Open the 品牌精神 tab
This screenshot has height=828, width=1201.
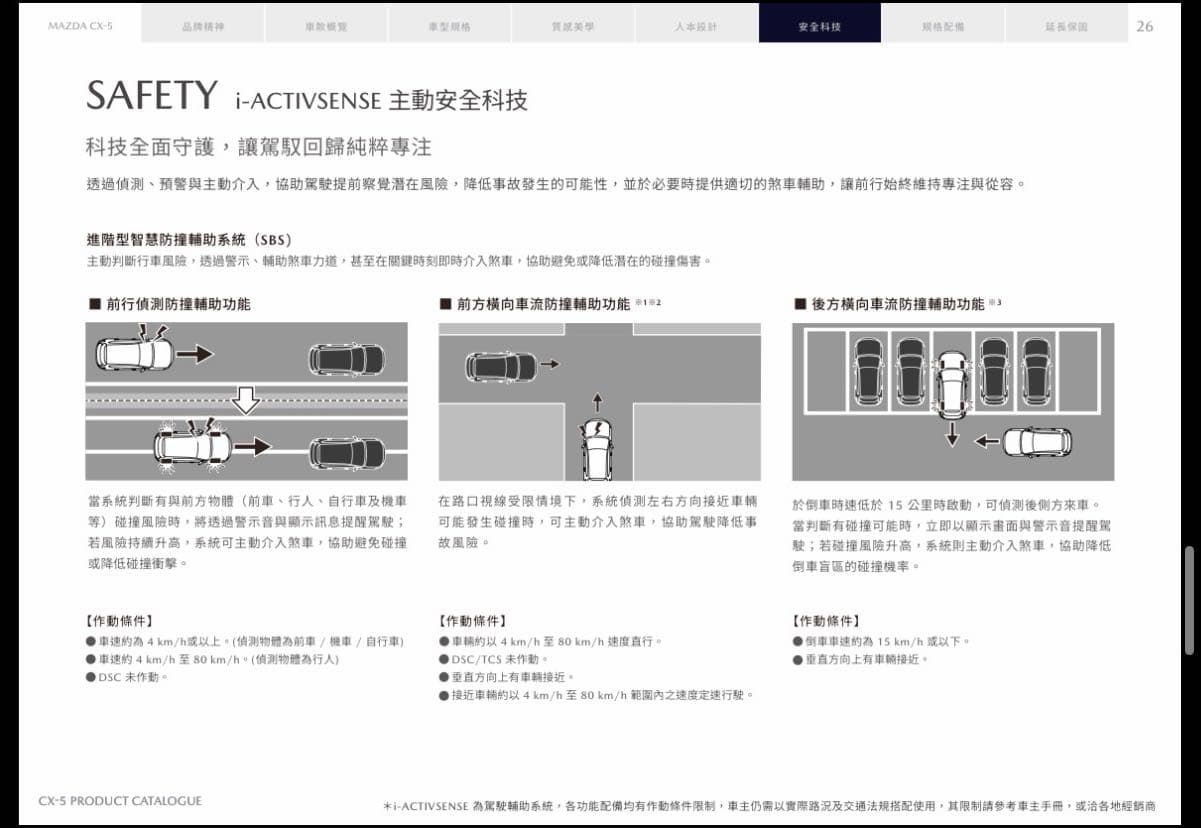(203, 26)
